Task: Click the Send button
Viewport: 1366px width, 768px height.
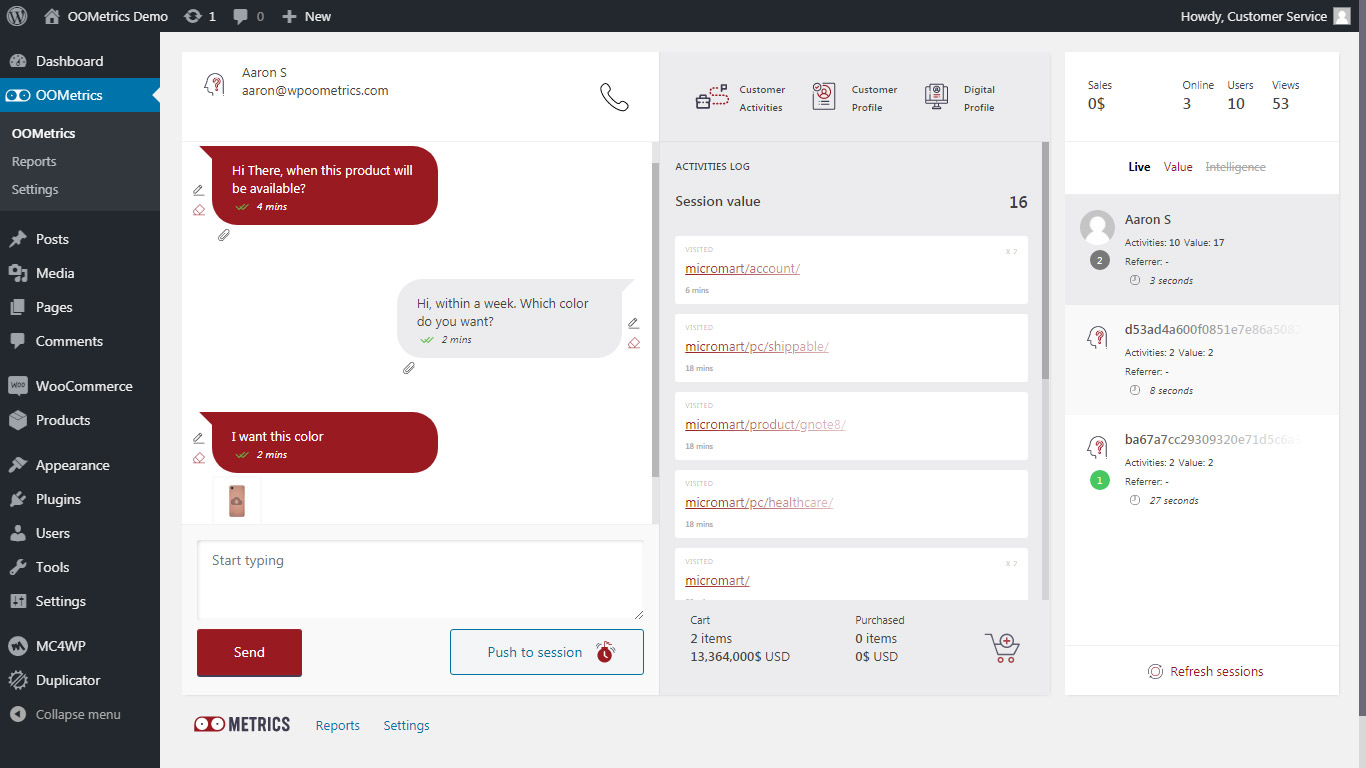Action: click(x=249, y=653)
